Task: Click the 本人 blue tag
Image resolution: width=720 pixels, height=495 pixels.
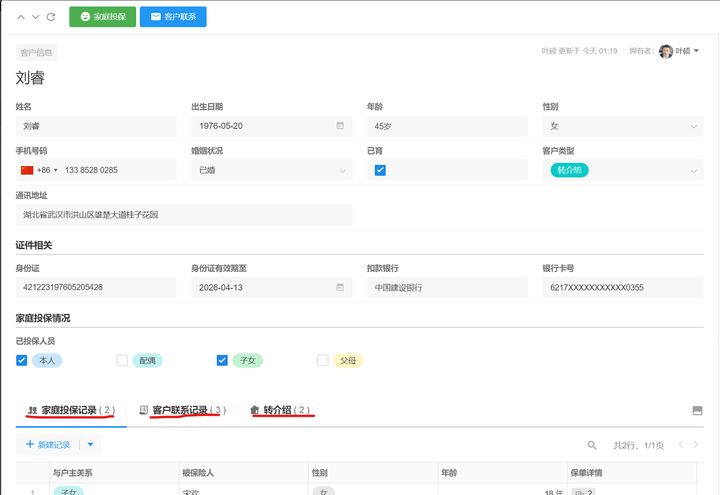Action: click(47, 360)
